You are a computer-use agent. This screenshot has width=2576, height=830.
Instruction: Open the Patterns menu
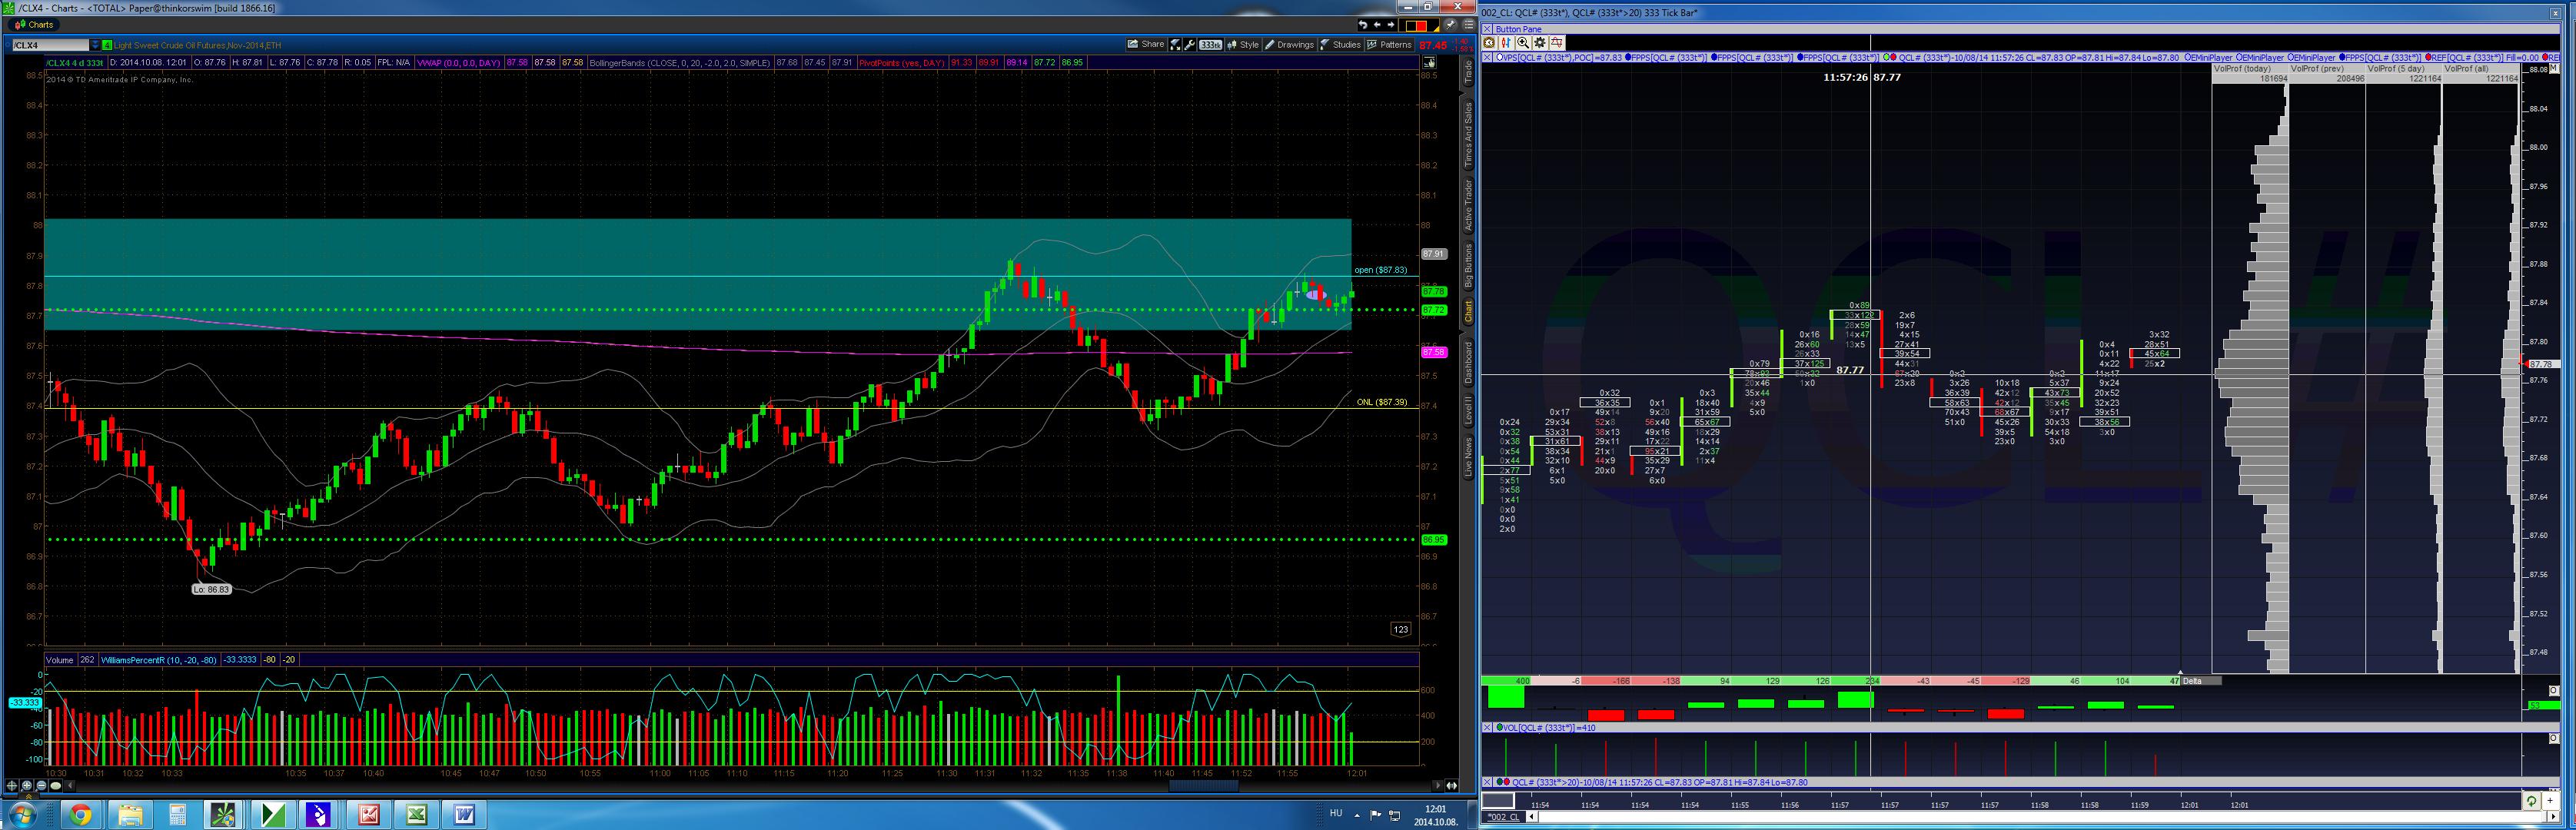1390,45
